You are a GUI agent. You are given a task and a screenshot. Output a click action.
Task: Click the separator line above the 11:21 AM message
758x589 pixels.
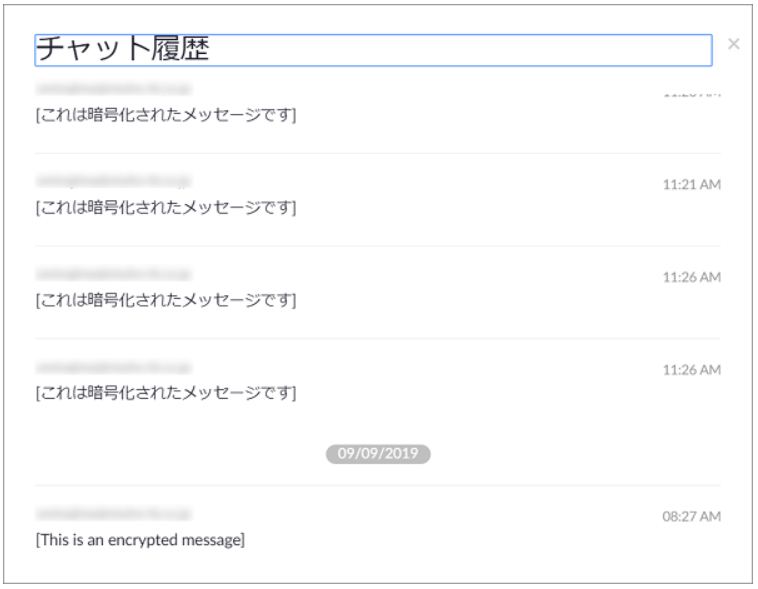click(378, 153)
